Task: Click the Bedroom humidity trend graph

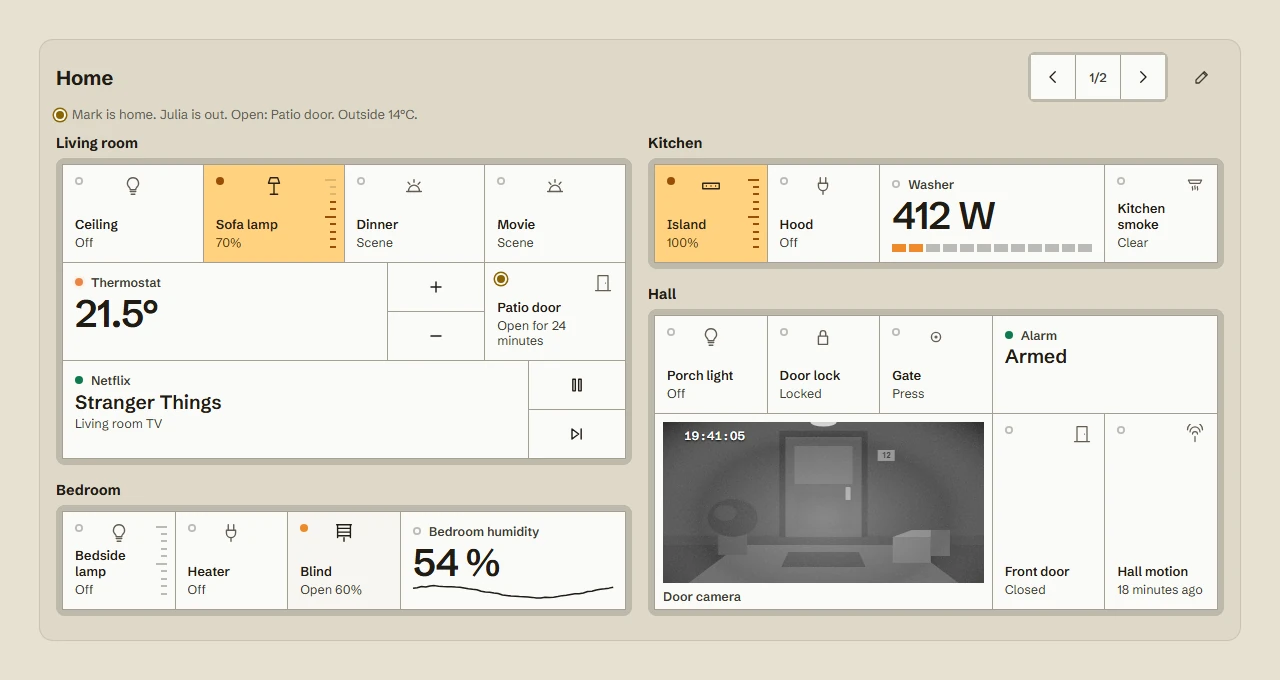Action: click(x=513, y=592)
